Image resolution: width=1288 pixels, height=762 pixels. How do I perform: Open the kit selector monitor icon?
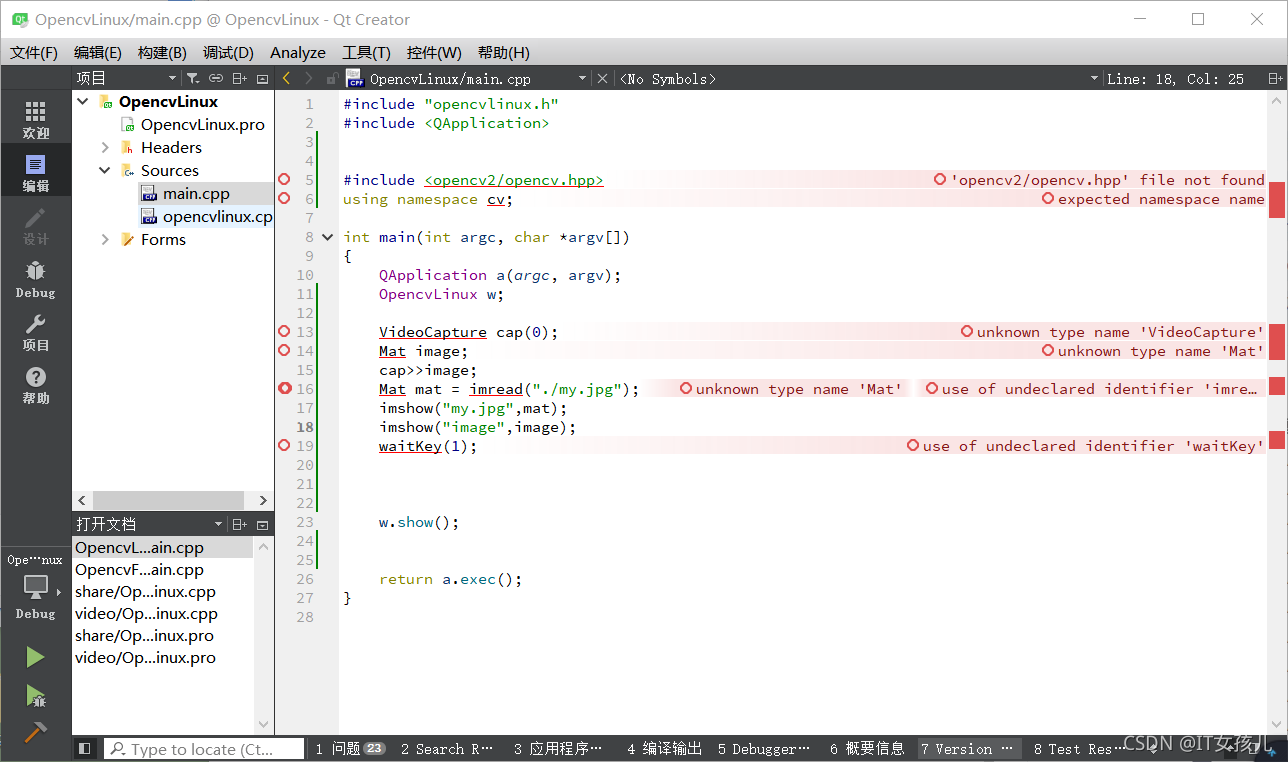pyautogui.click(x=36, y=587)
